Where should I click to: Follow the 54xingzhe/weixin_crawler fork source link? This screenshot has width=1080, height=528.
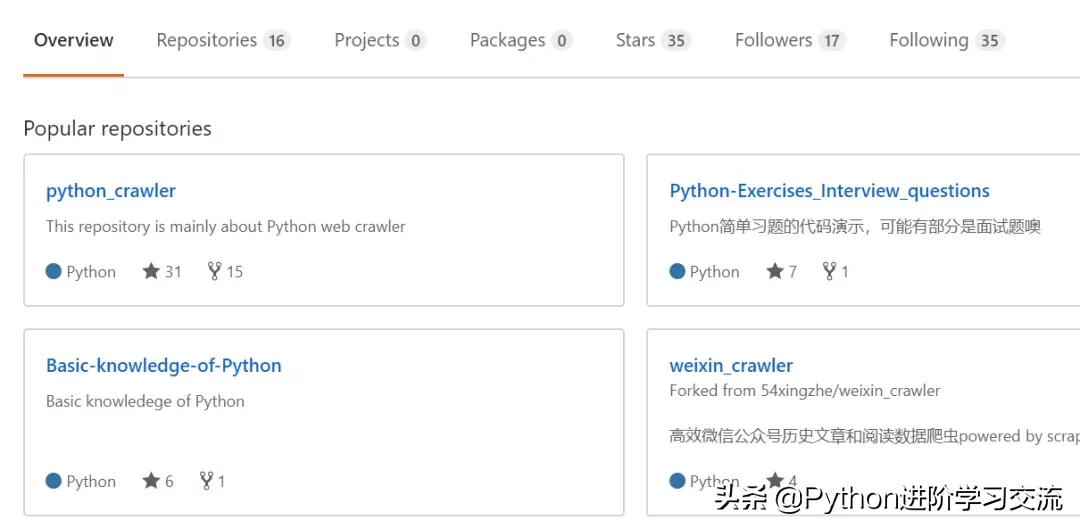851,391
